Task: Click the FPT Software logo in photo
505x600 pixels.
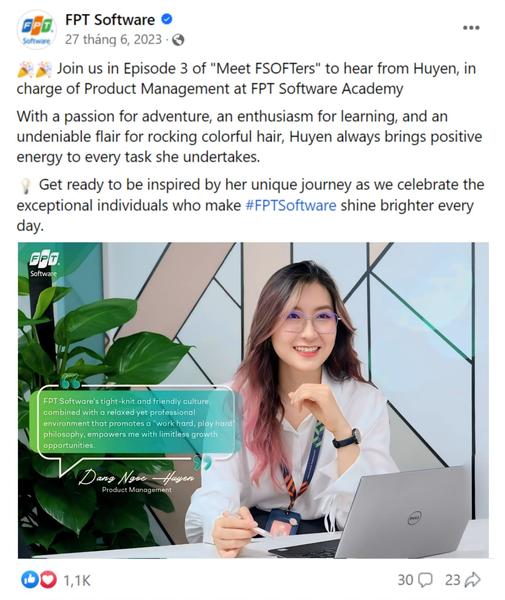Action: [x=44, y=263]
